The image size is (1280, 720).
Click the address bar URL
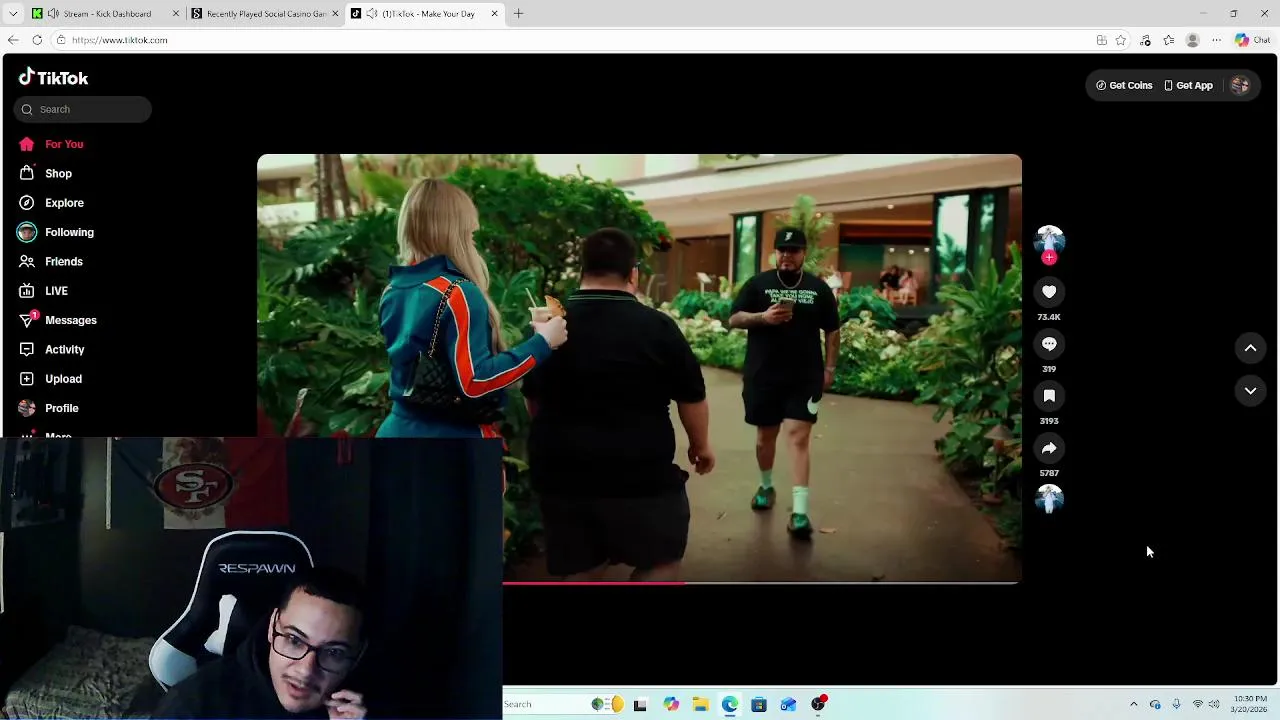pyautogui.click(x=120, y=40)
